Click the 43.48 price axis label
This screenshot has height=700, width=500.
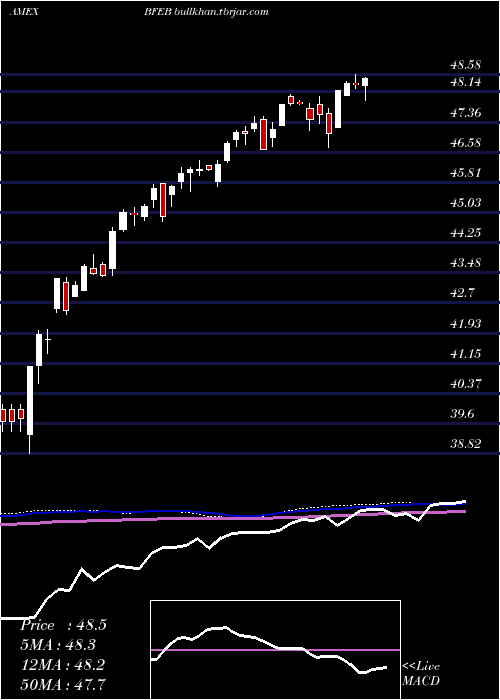pos(465,263)
